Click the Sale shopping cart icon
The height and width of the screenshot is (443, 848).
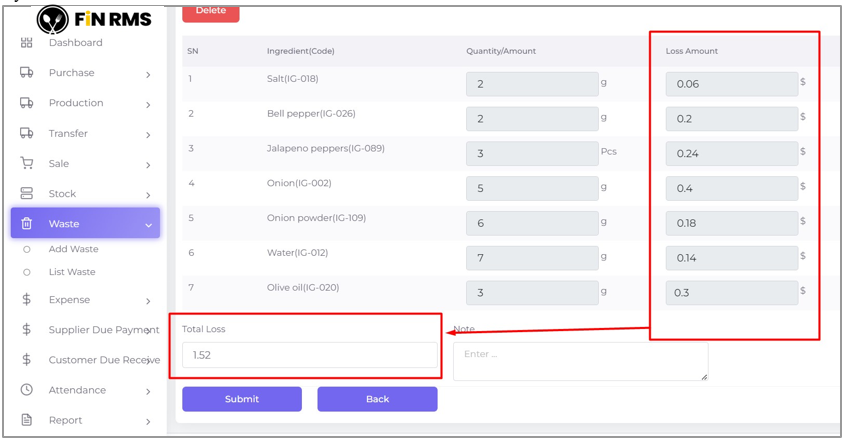[27, 164]
